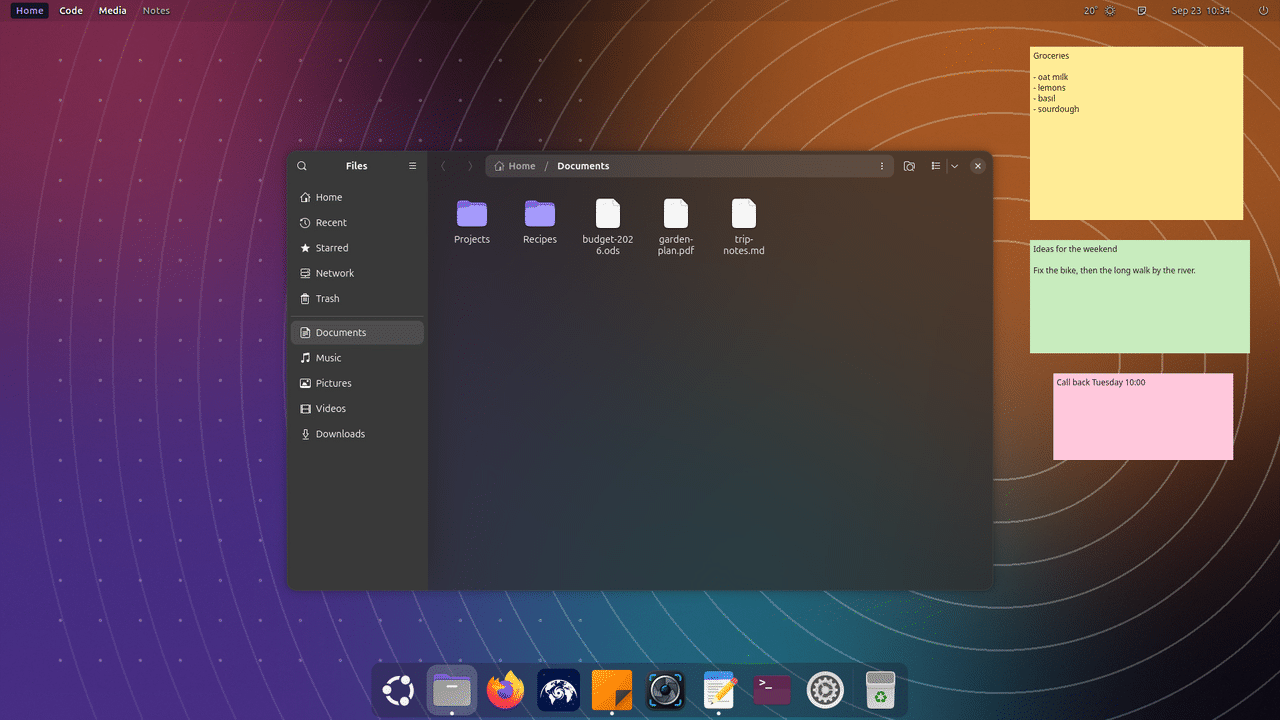Open Pictures in the sidebar
1280x720 pixels.
point(357,383)
